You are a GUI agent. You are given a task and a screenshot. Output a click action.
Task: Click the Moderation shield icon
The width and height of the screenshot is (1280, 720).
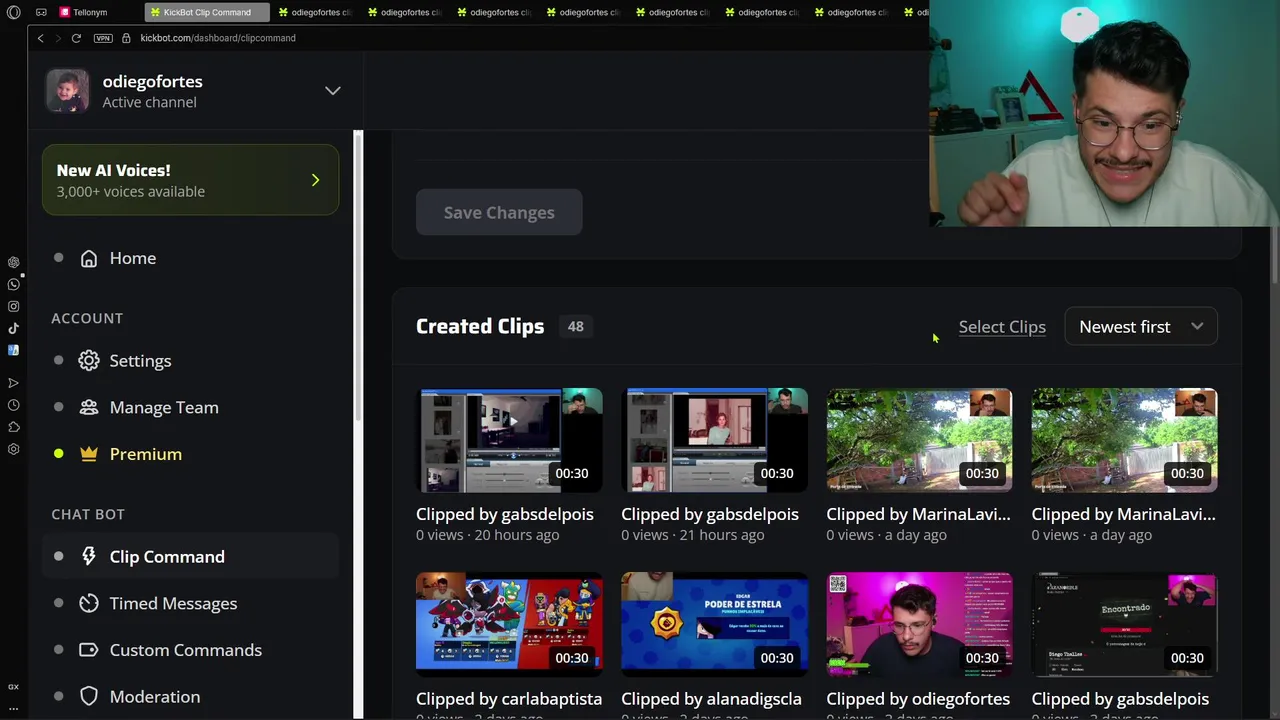(89, 697)
